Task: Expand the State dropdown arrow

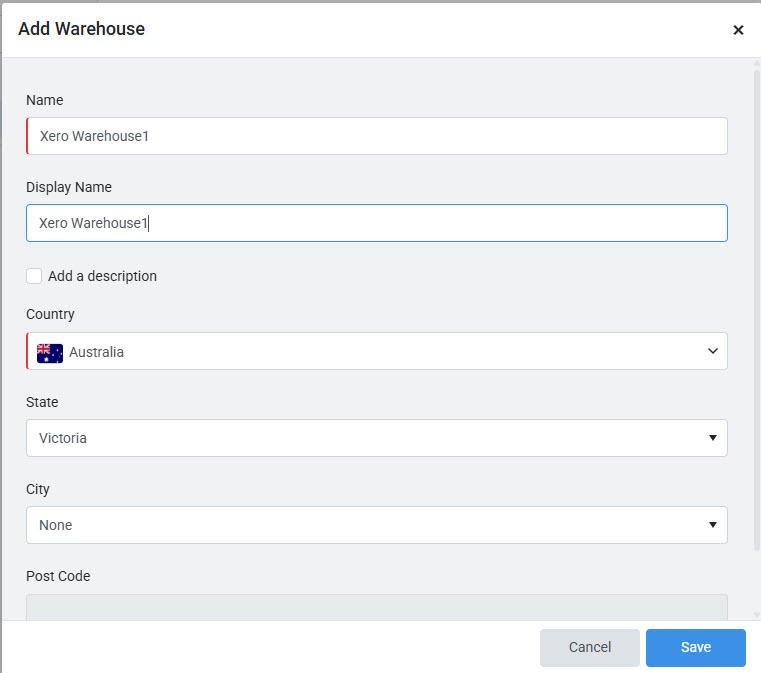Action: (712, 438)
